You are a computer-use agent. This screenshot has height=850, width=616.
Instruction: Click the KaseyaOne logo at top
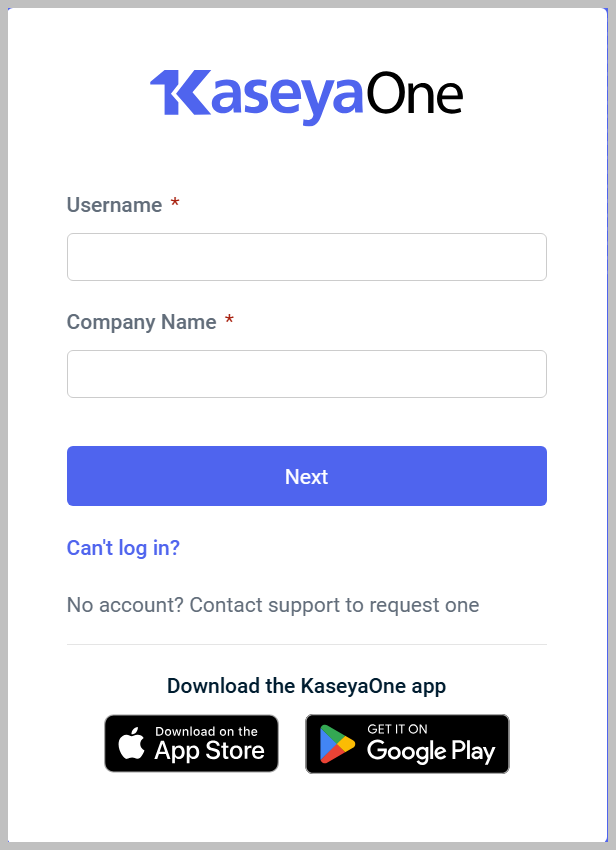pyautogui.click(x=306, y=97)
